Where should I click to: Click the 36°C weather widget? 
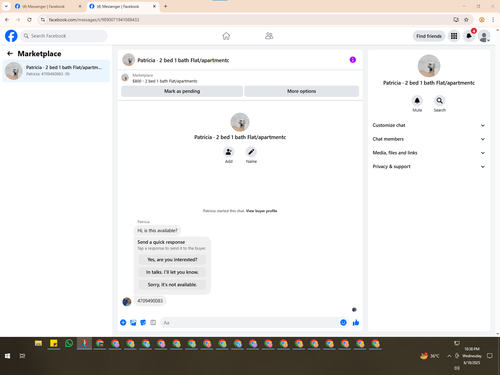pos(430,356)
